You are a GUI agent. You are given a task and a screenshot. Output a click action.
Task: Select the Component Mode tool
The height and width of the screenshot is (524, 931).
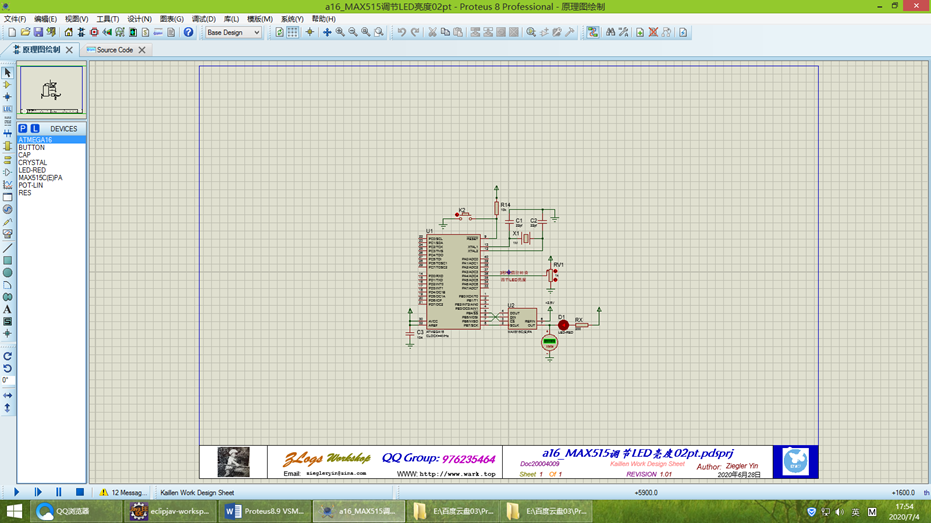tap(7, 85)
